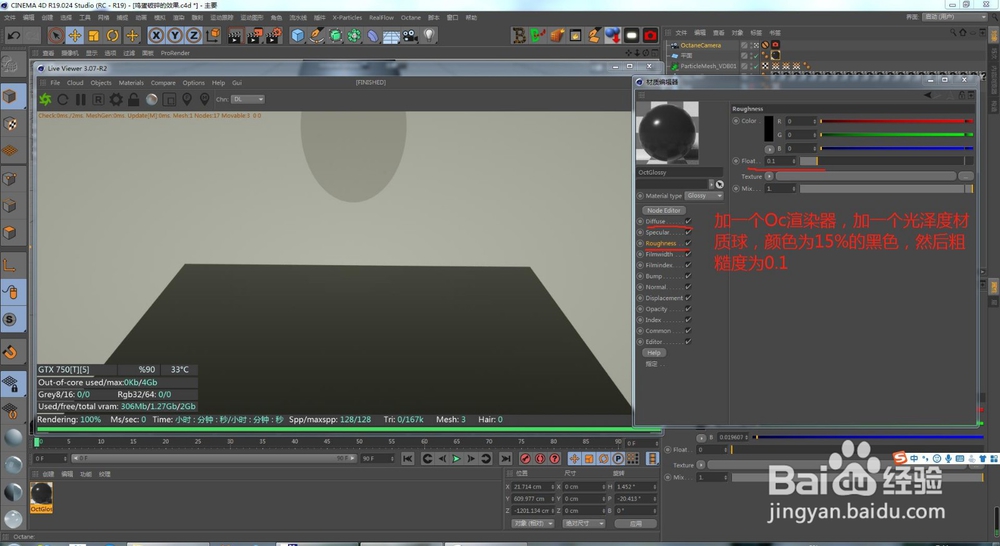Viewport: 1000px width, 546px height.
Task: Open the Octane menu in main menu bar
Action: 410,18
